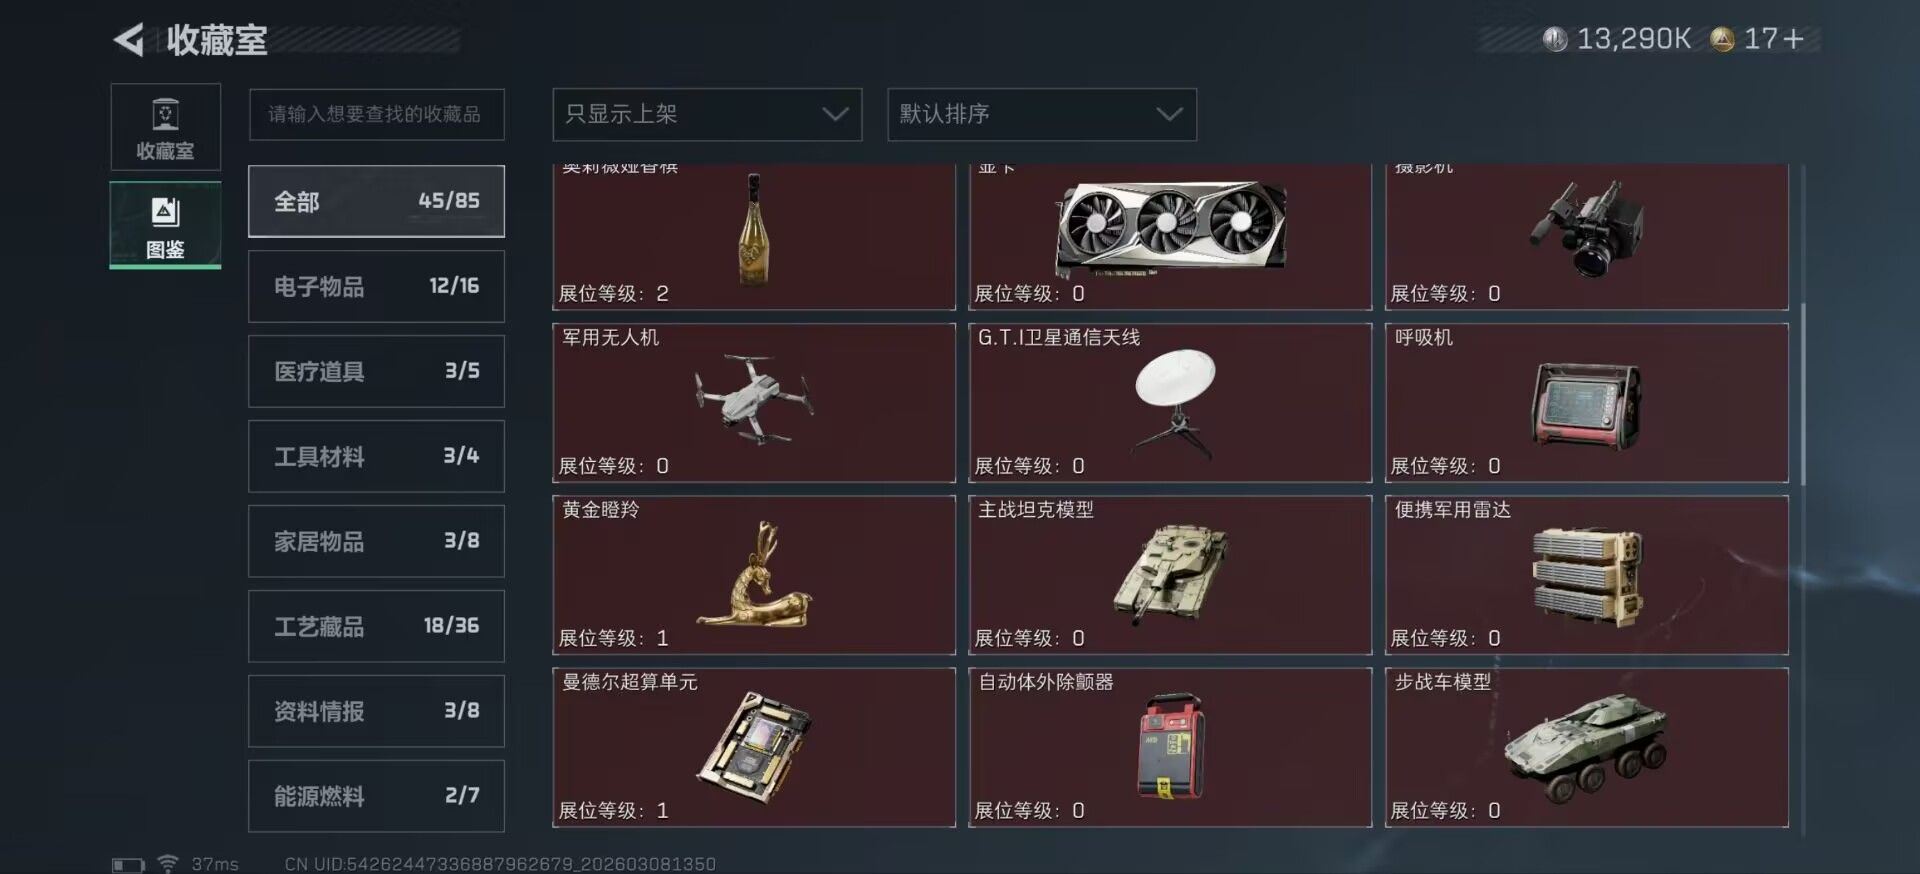Viewport: 1920px width, 874px height.
Task: Choose the 黄金瞪羚 golden gazelle item
Action: point(754,575)
